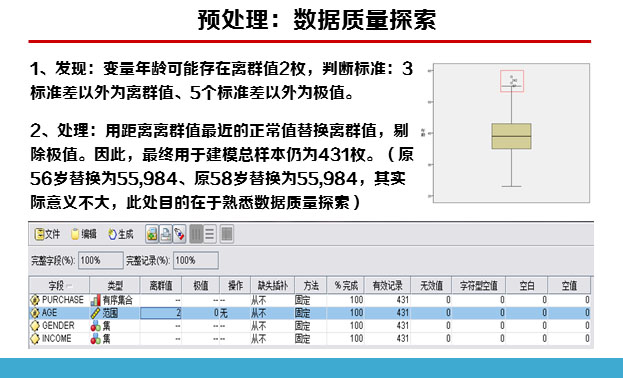Click the % 完成 column header
Image resolution: width=623 pixels, height=378 pixels.
point(346,285)
